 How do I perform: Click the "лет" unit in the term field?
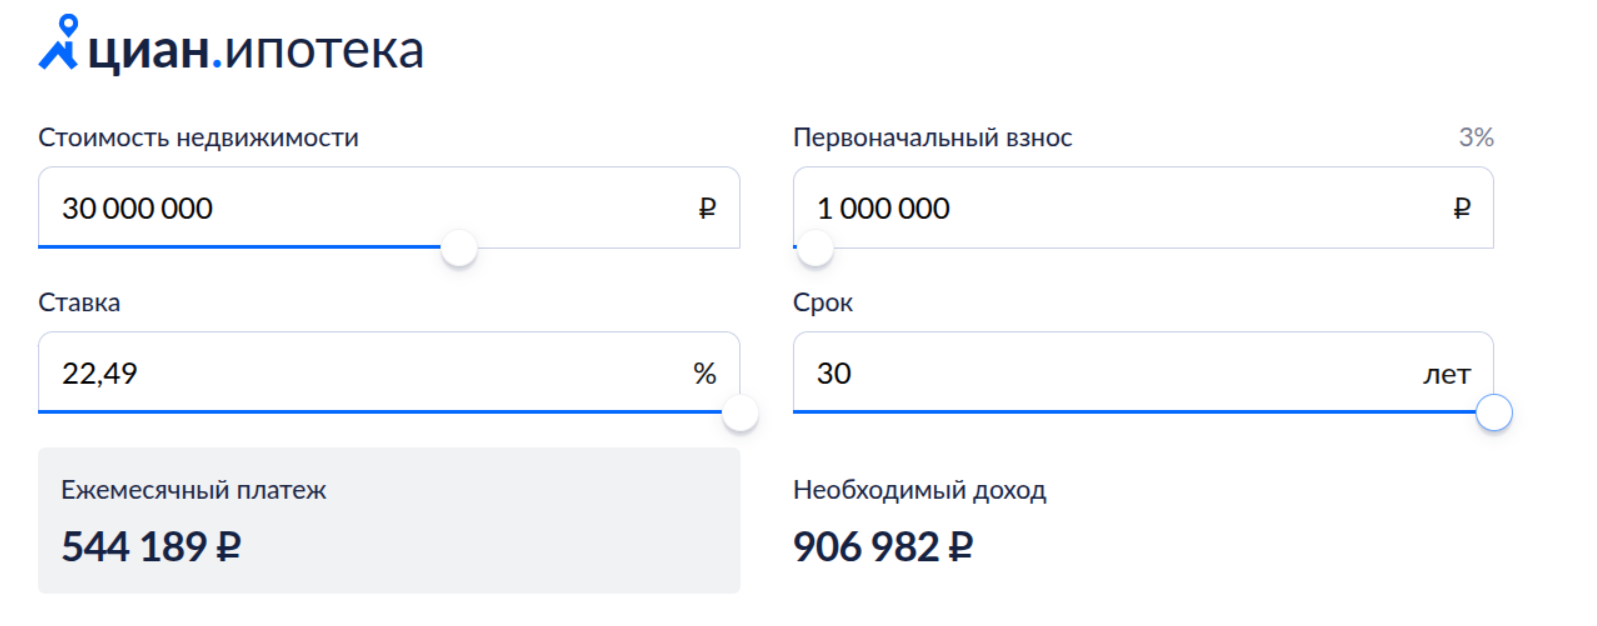pos(1446,374)
